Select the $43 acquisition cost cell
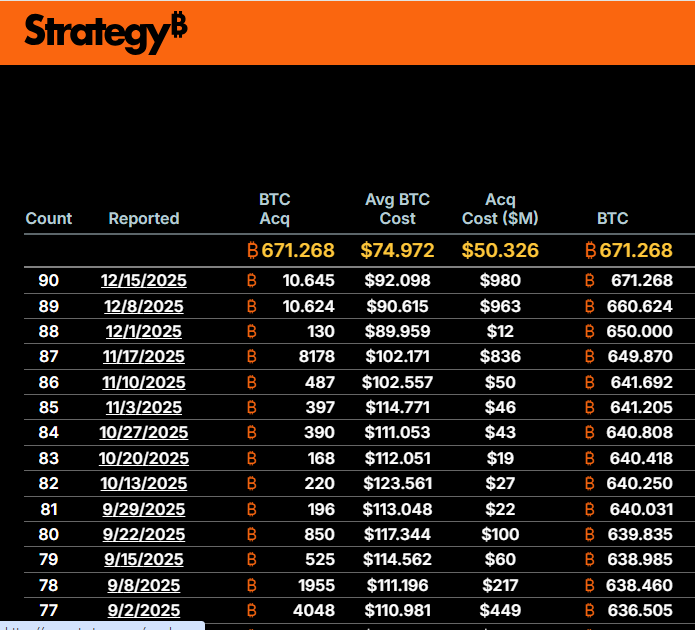Image resolution: width=695 pixels, height=630 pixels. pos(500,432)
